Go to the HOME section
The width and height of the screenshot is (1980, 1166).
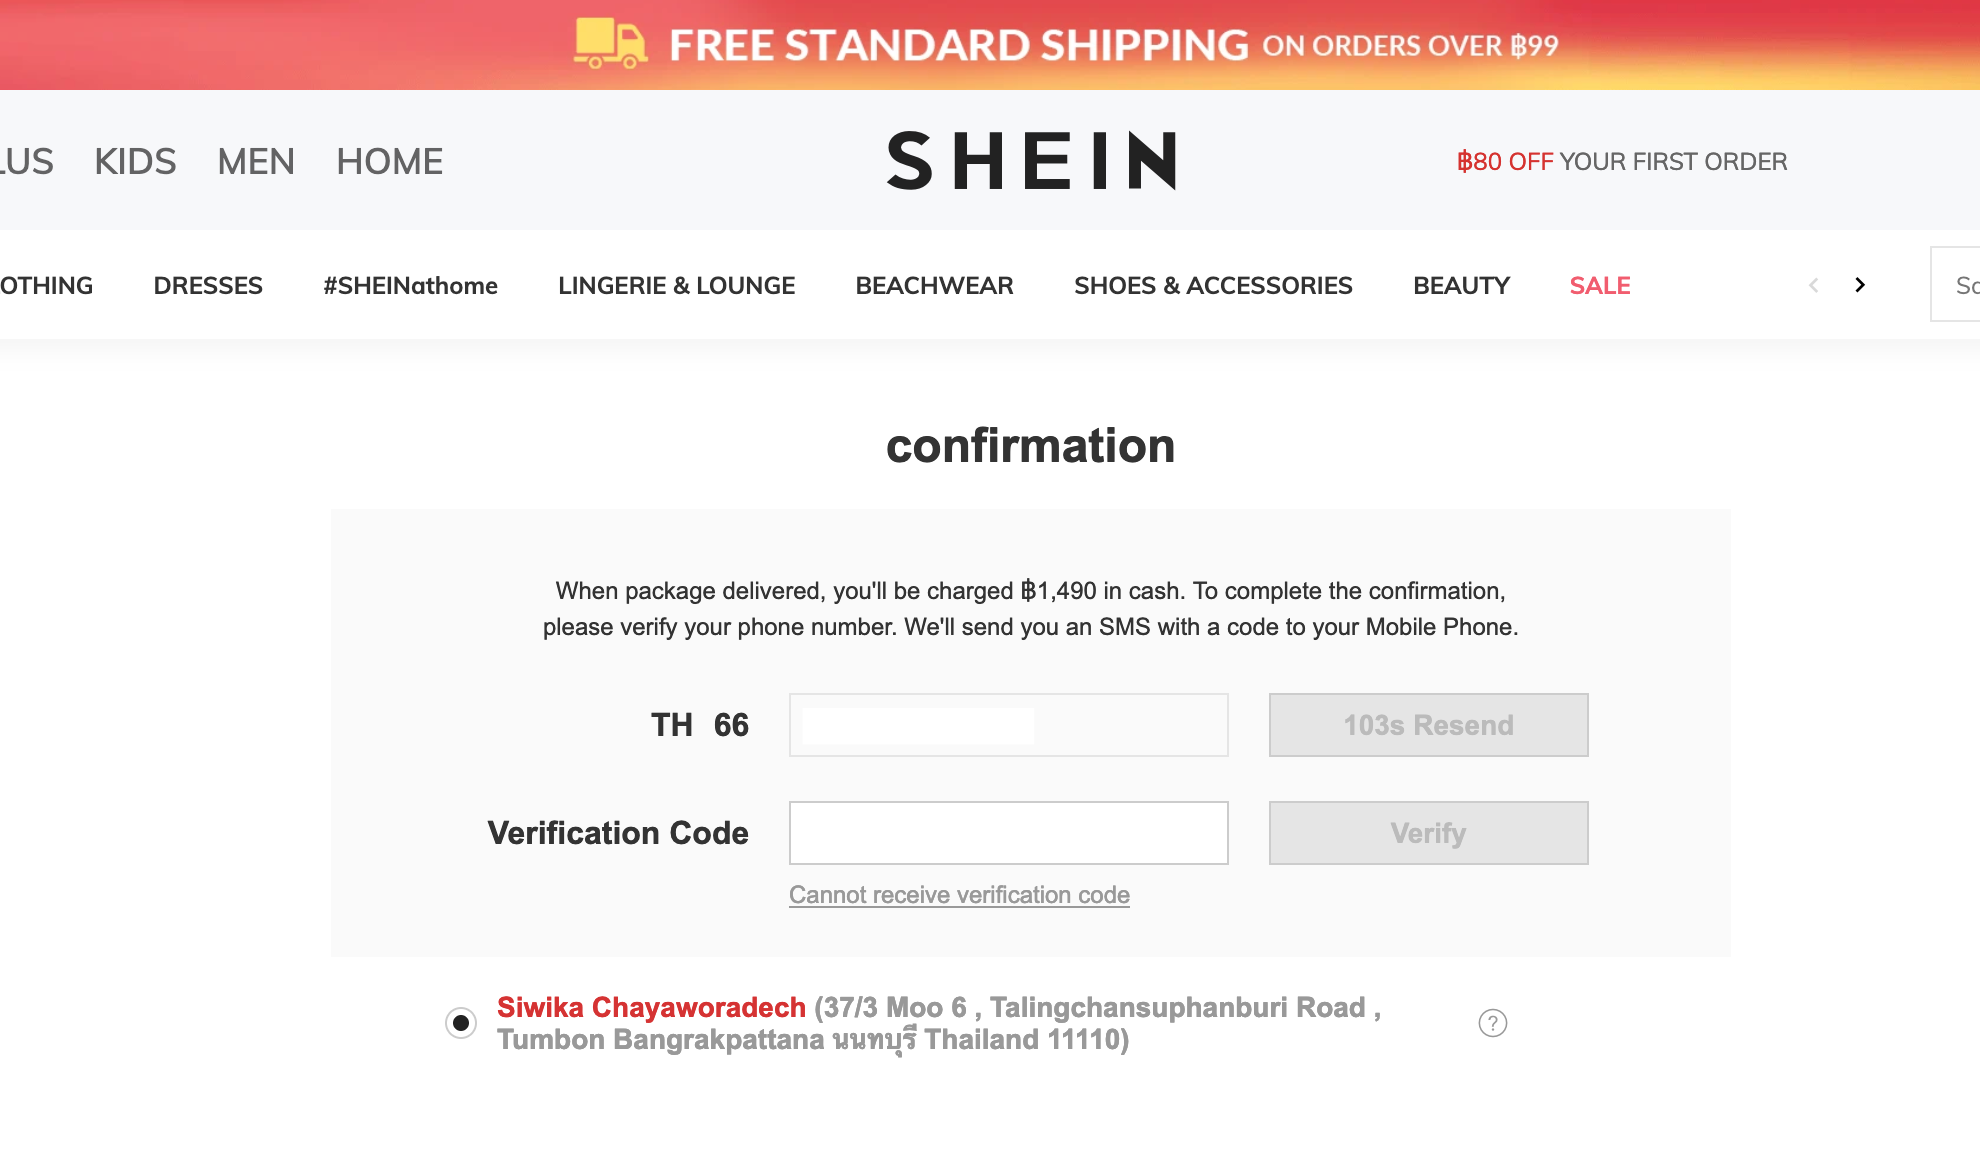coord(389,161)
